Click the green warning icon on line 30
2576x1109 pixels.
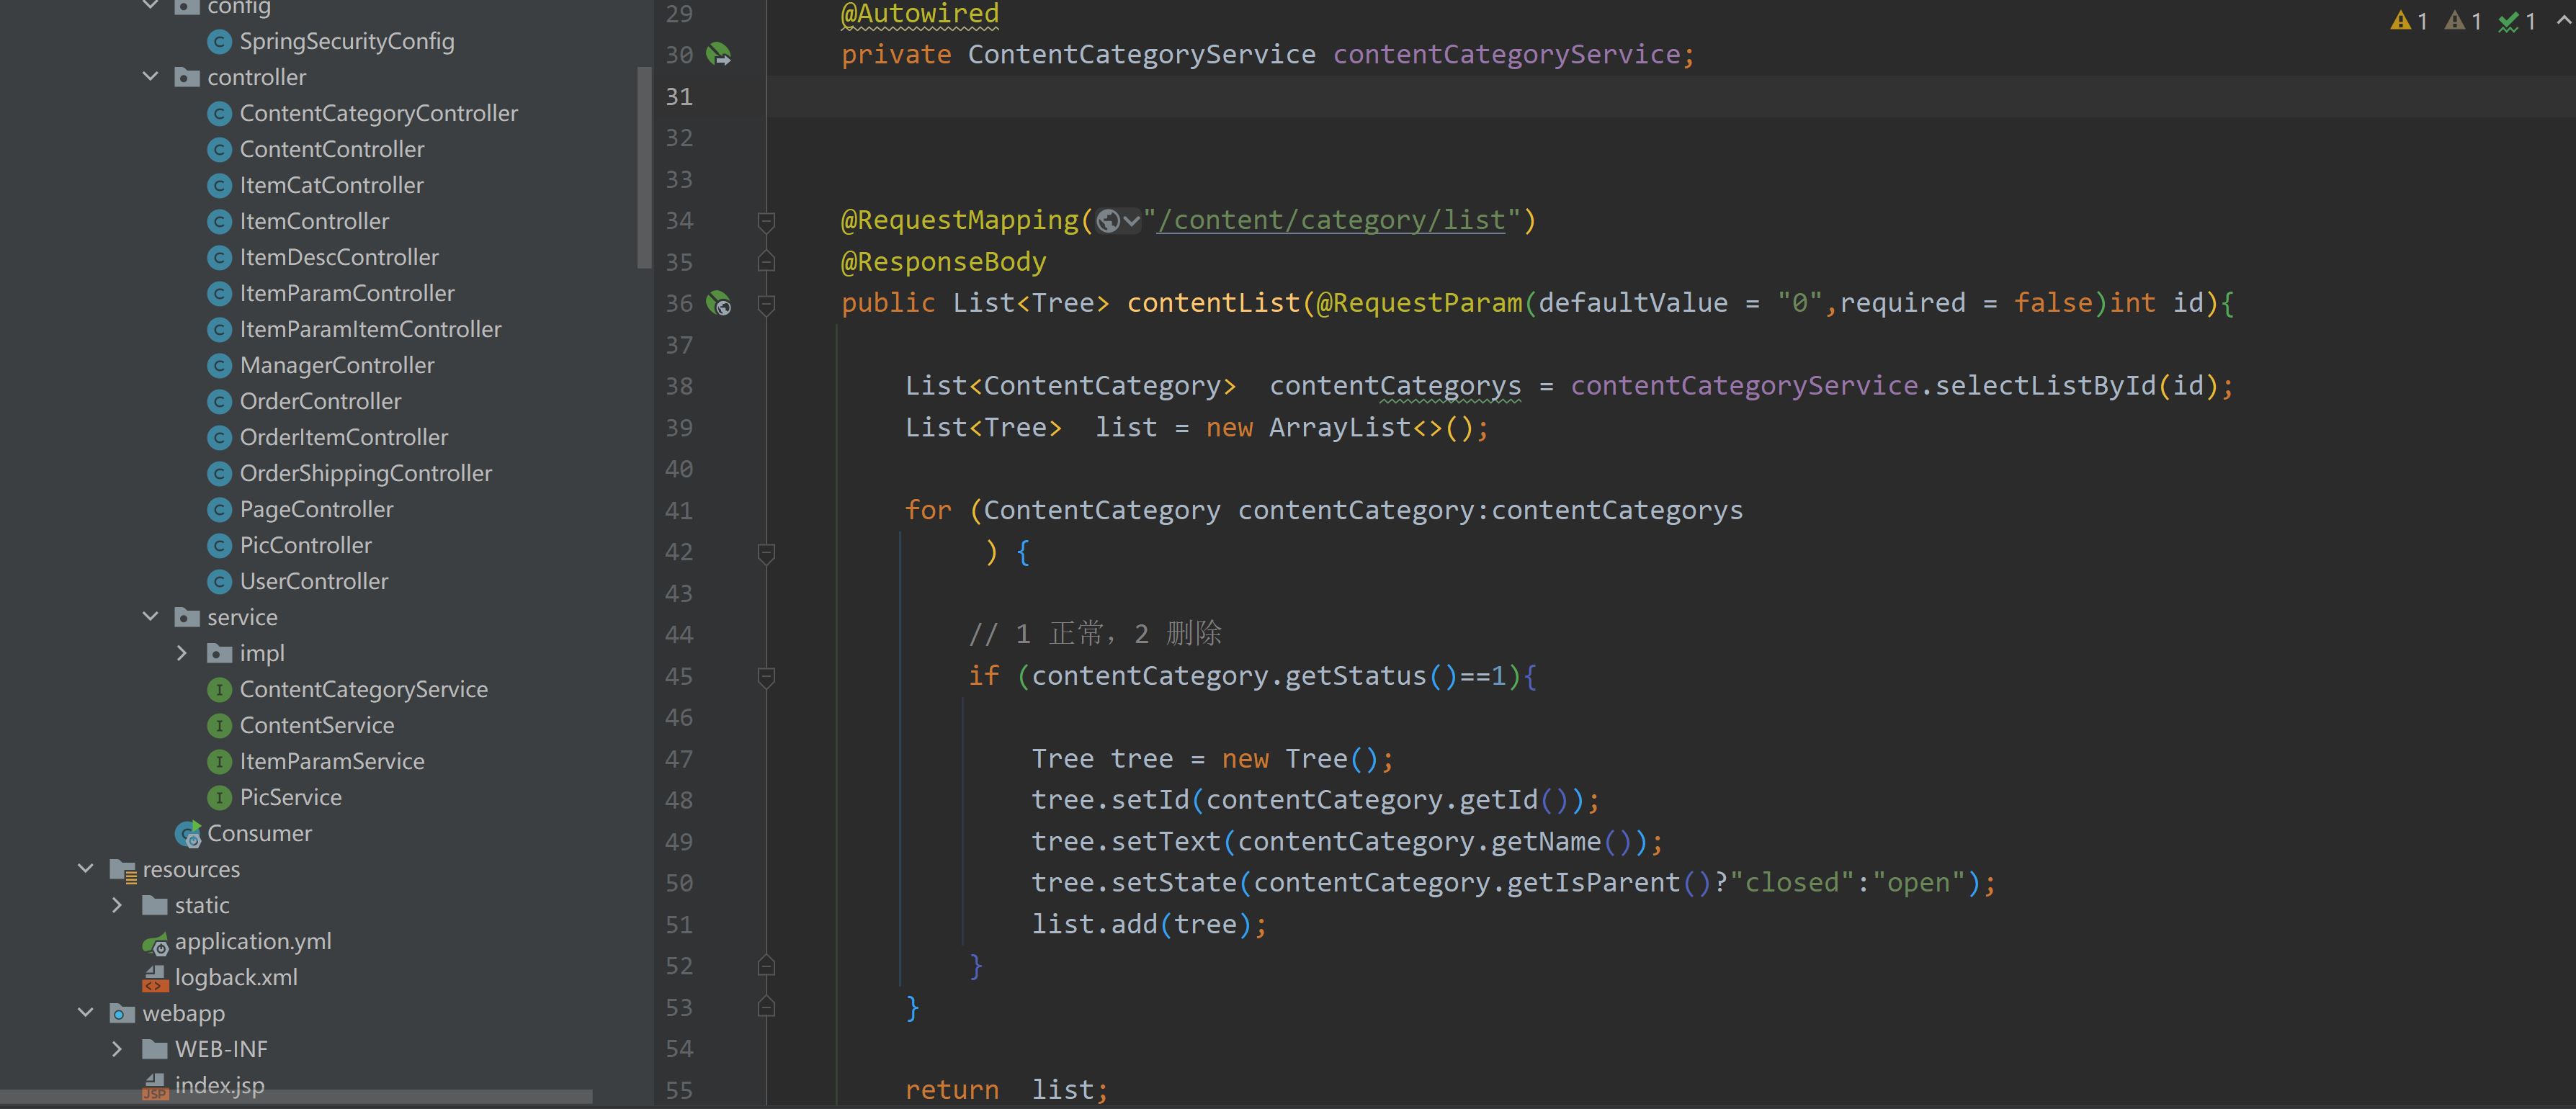click(720, 53)
